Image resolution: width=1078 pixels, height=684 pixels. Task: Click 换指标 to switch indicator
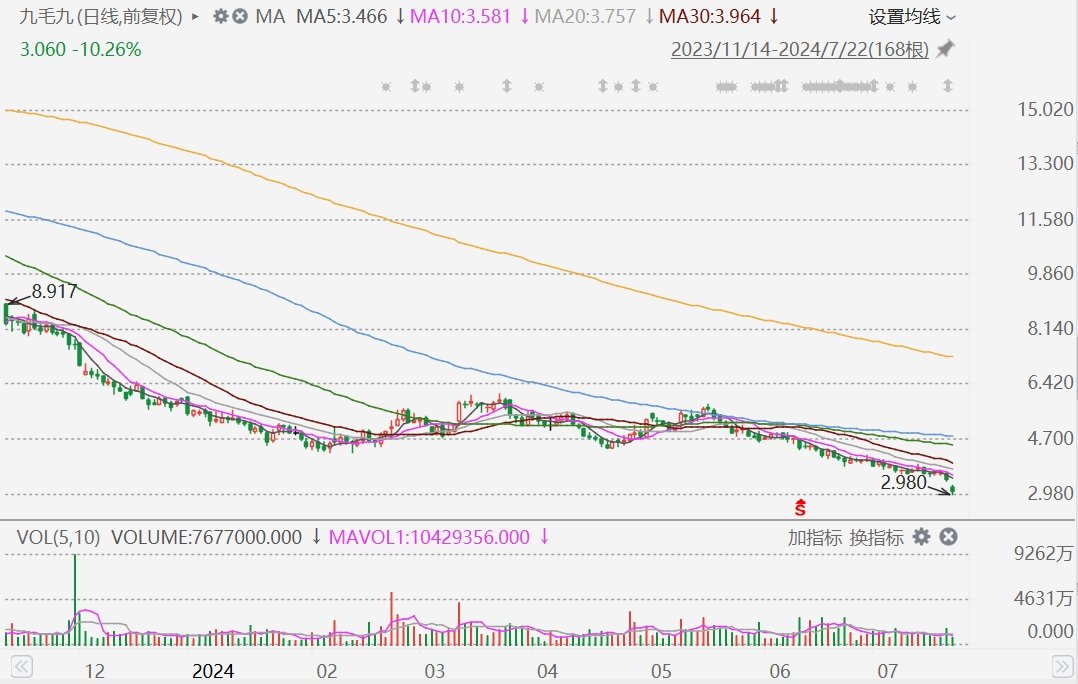pyautogui.click(x=876, y=537)
